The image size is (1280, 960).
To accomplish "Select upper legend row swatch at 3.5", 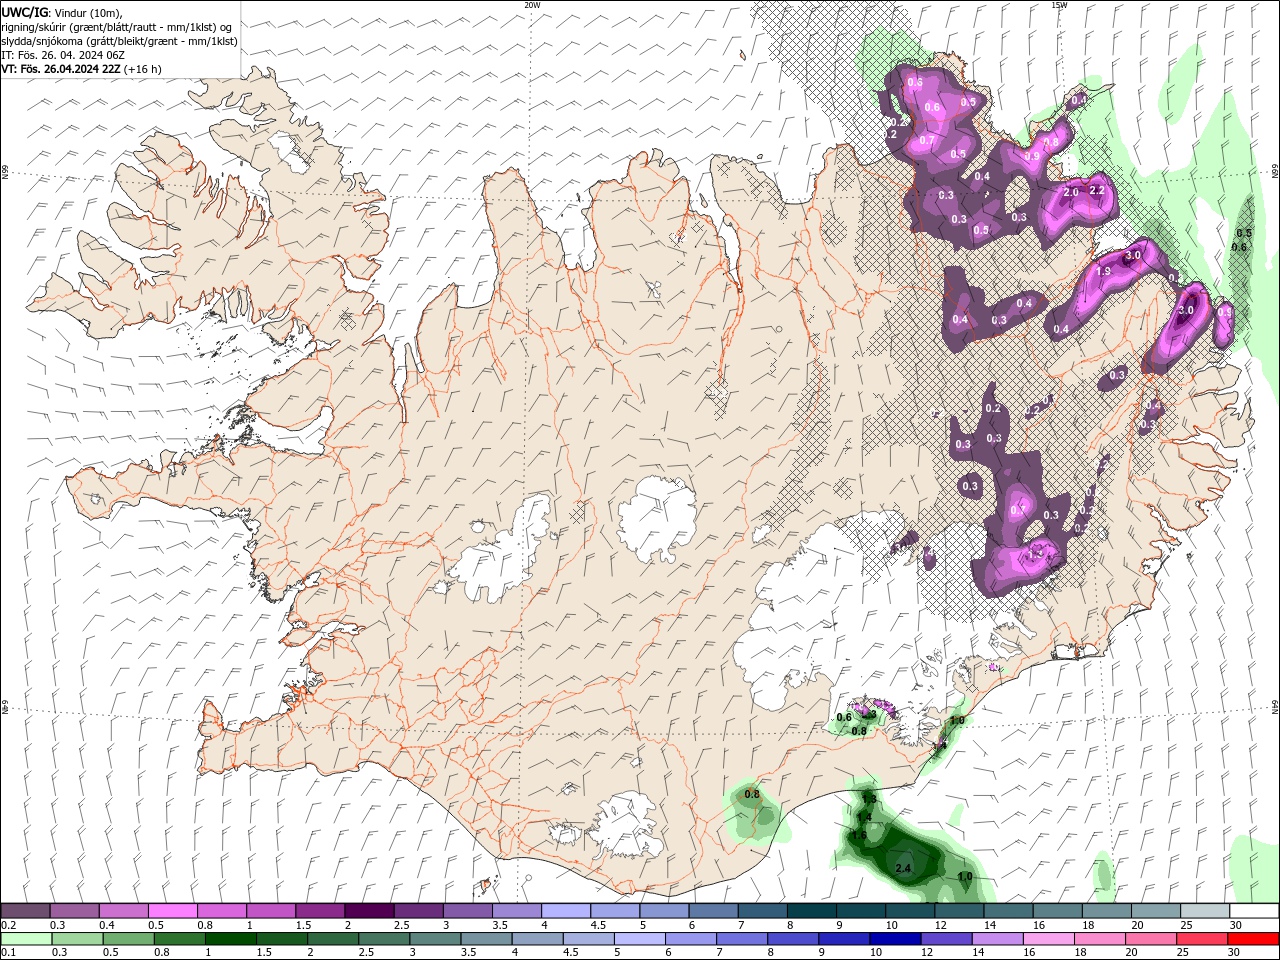I will (x=516, y=910).
